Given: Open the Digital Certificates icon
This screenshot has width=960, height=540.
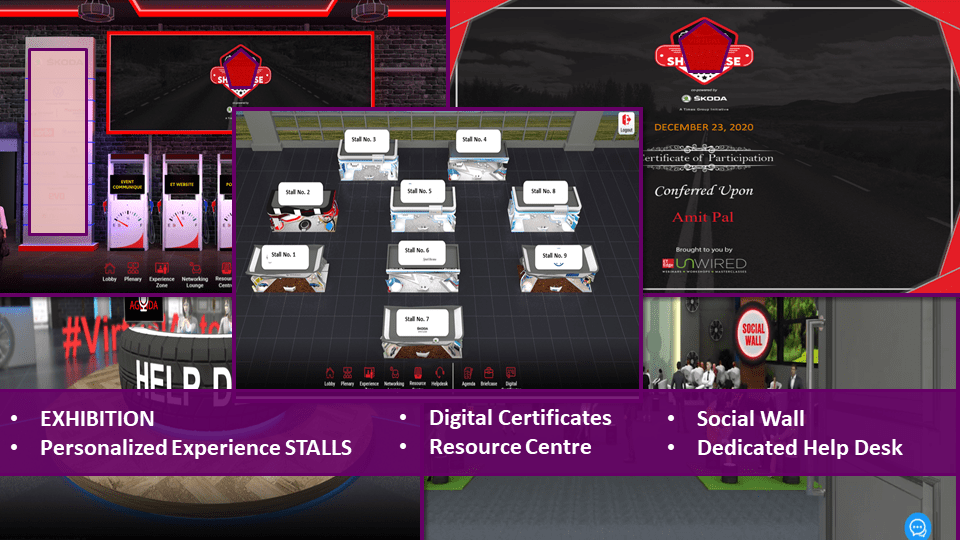Looking at the screenshot, I should [x=511, y=374].
